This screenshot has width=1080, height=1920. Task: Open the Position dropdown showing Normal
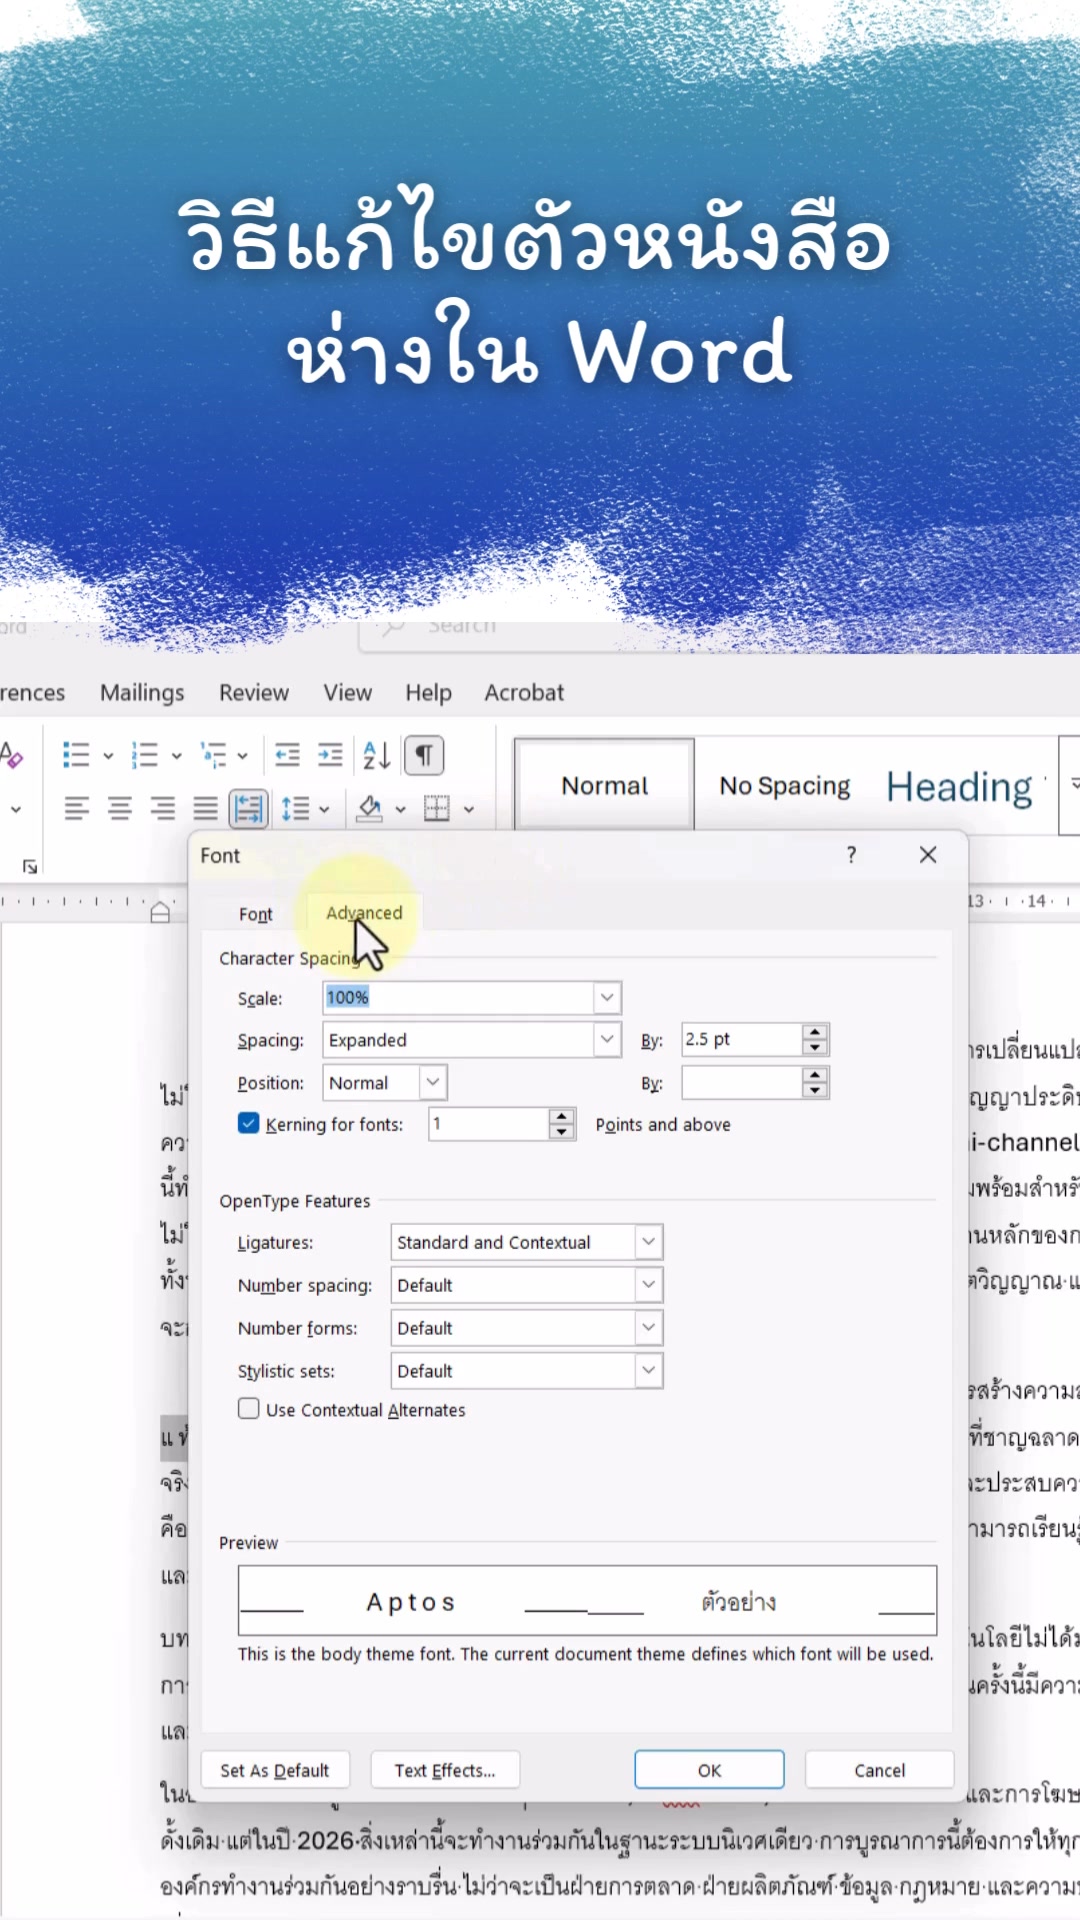pyautogui.click(x=432, y=1082)
